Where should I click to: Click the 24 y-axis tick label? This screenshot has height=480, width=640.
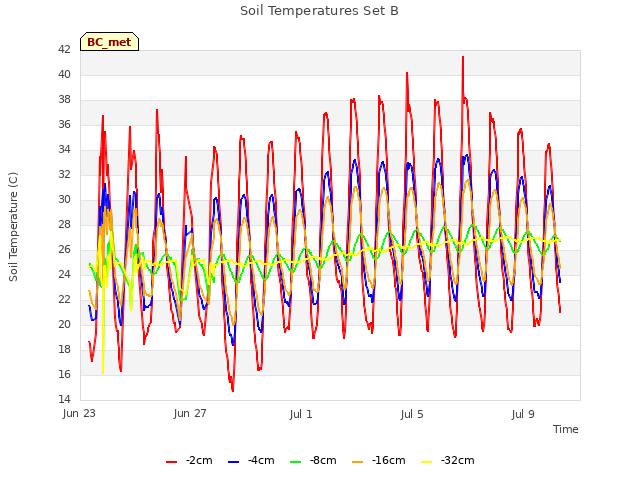pos(64,274)
